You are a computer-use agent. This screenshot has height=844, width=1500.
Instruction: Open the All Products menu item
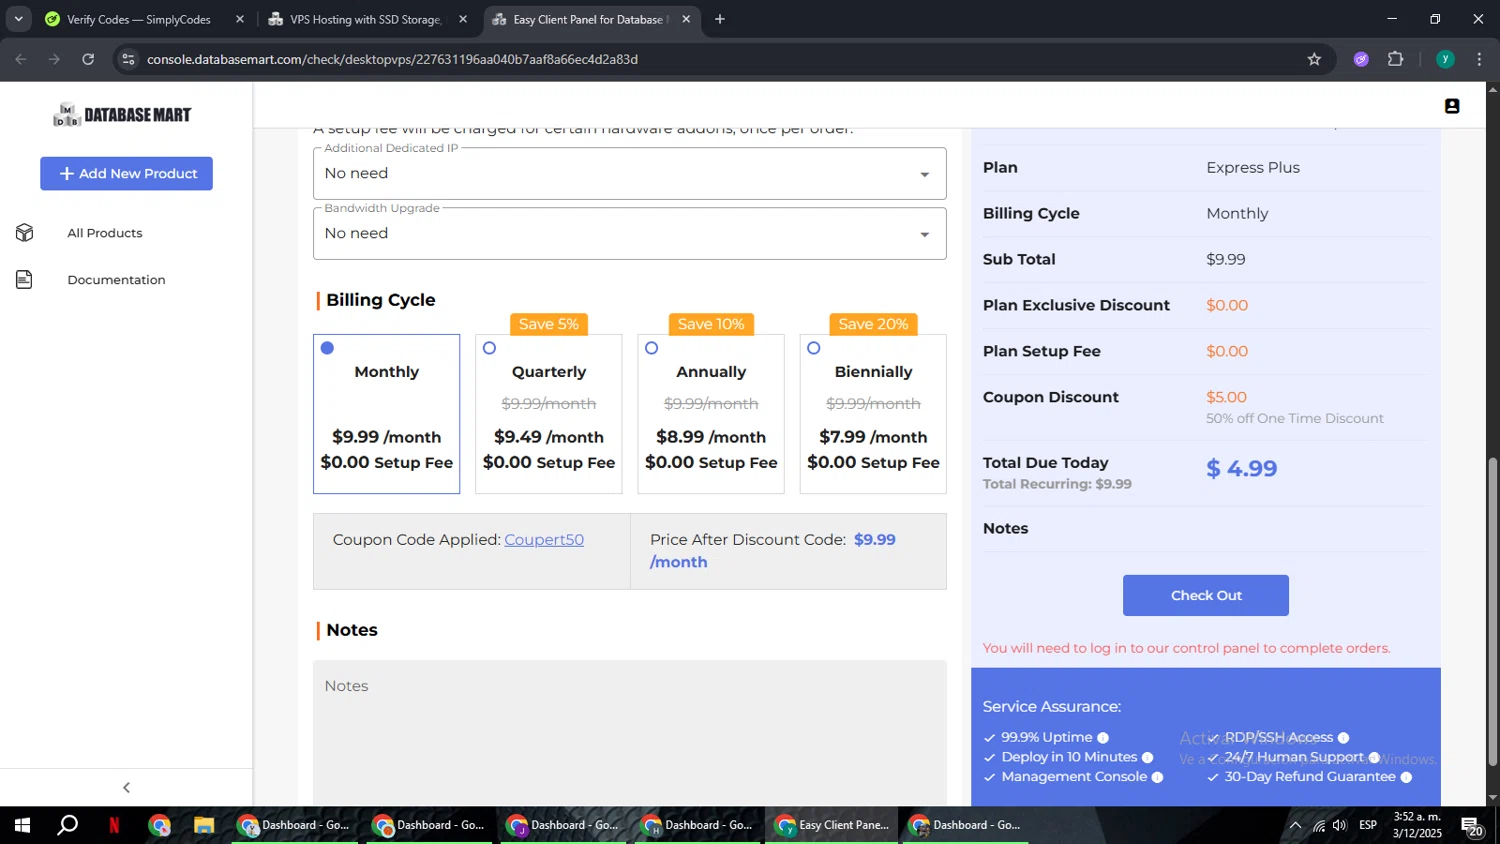pos(105,233)
